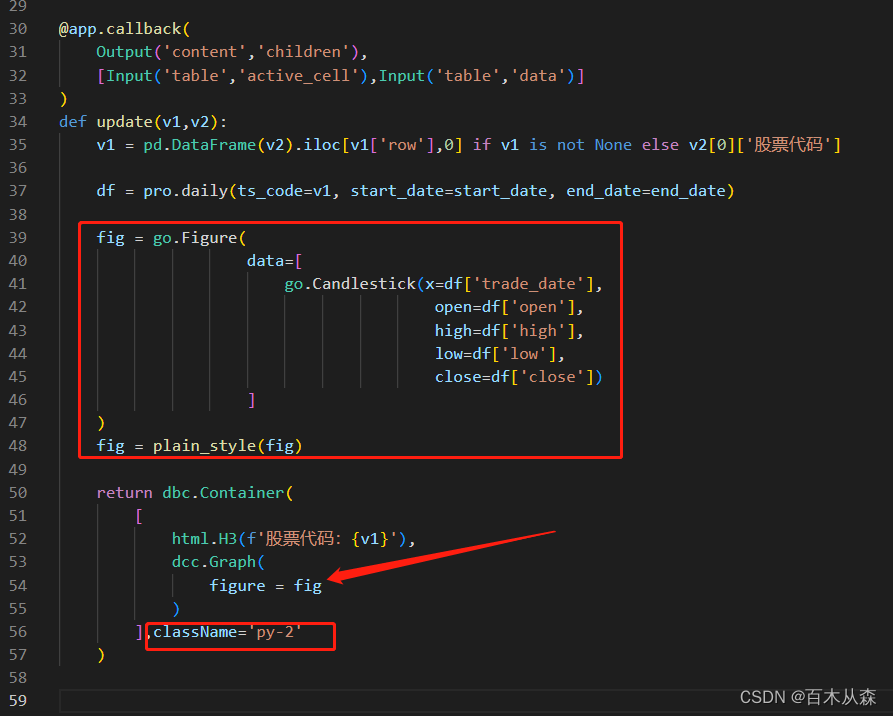The image size is (893, 716).
Task: Click Graph in dcc.Graph
Action: [x=232, y=562]
